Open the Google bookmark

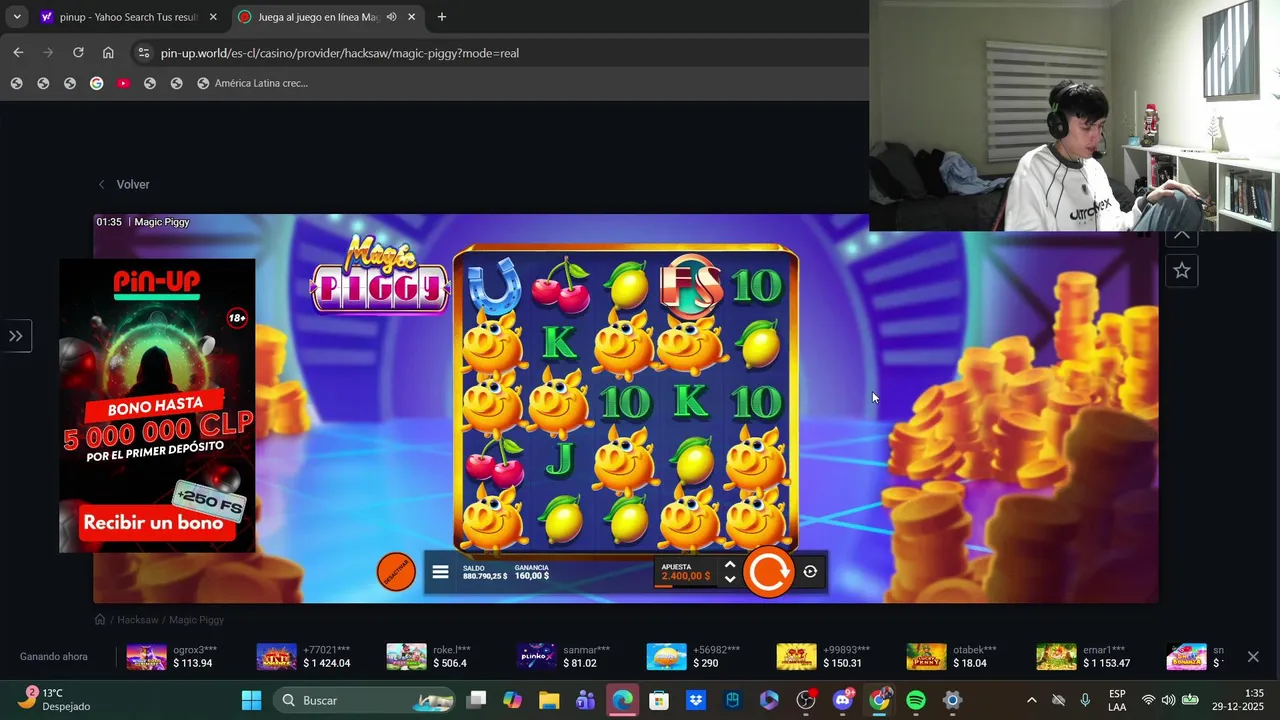(96, 83)
